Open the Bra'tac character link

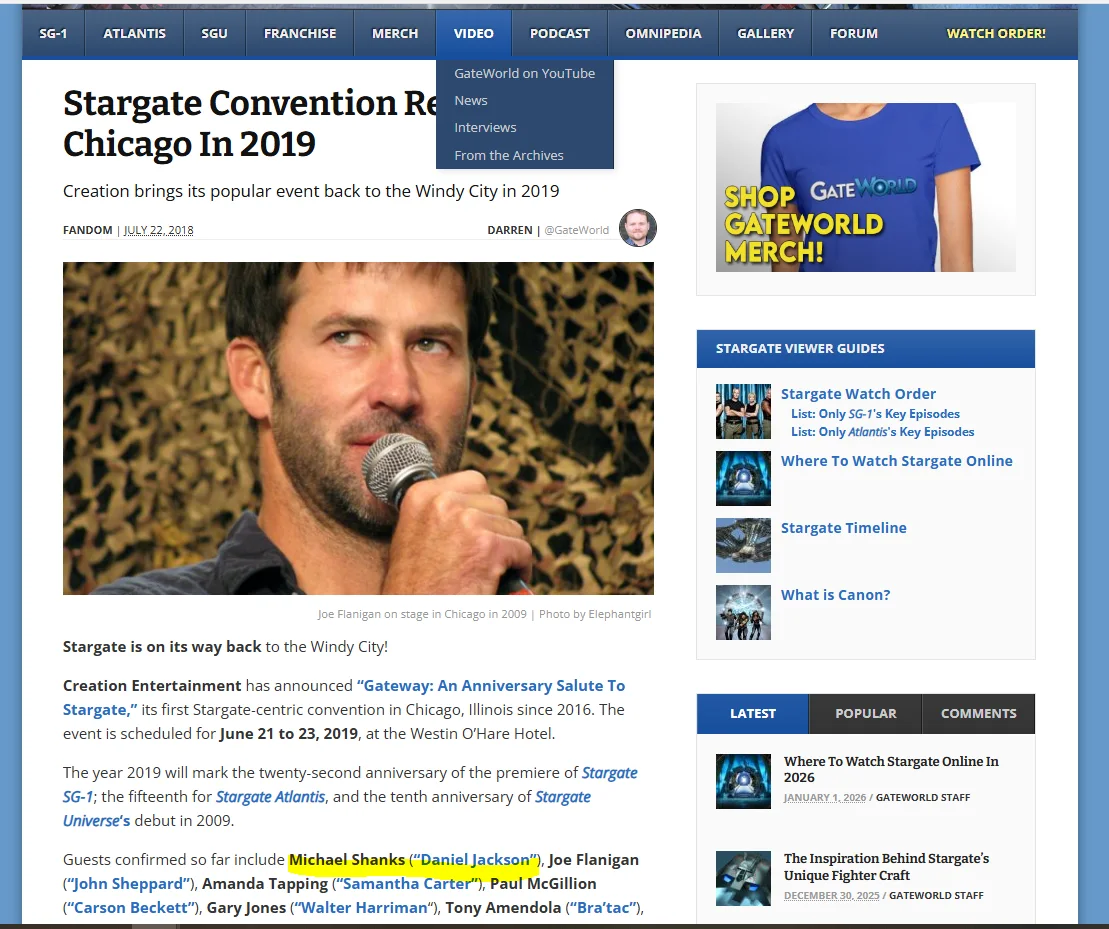(x=602, y=908)
